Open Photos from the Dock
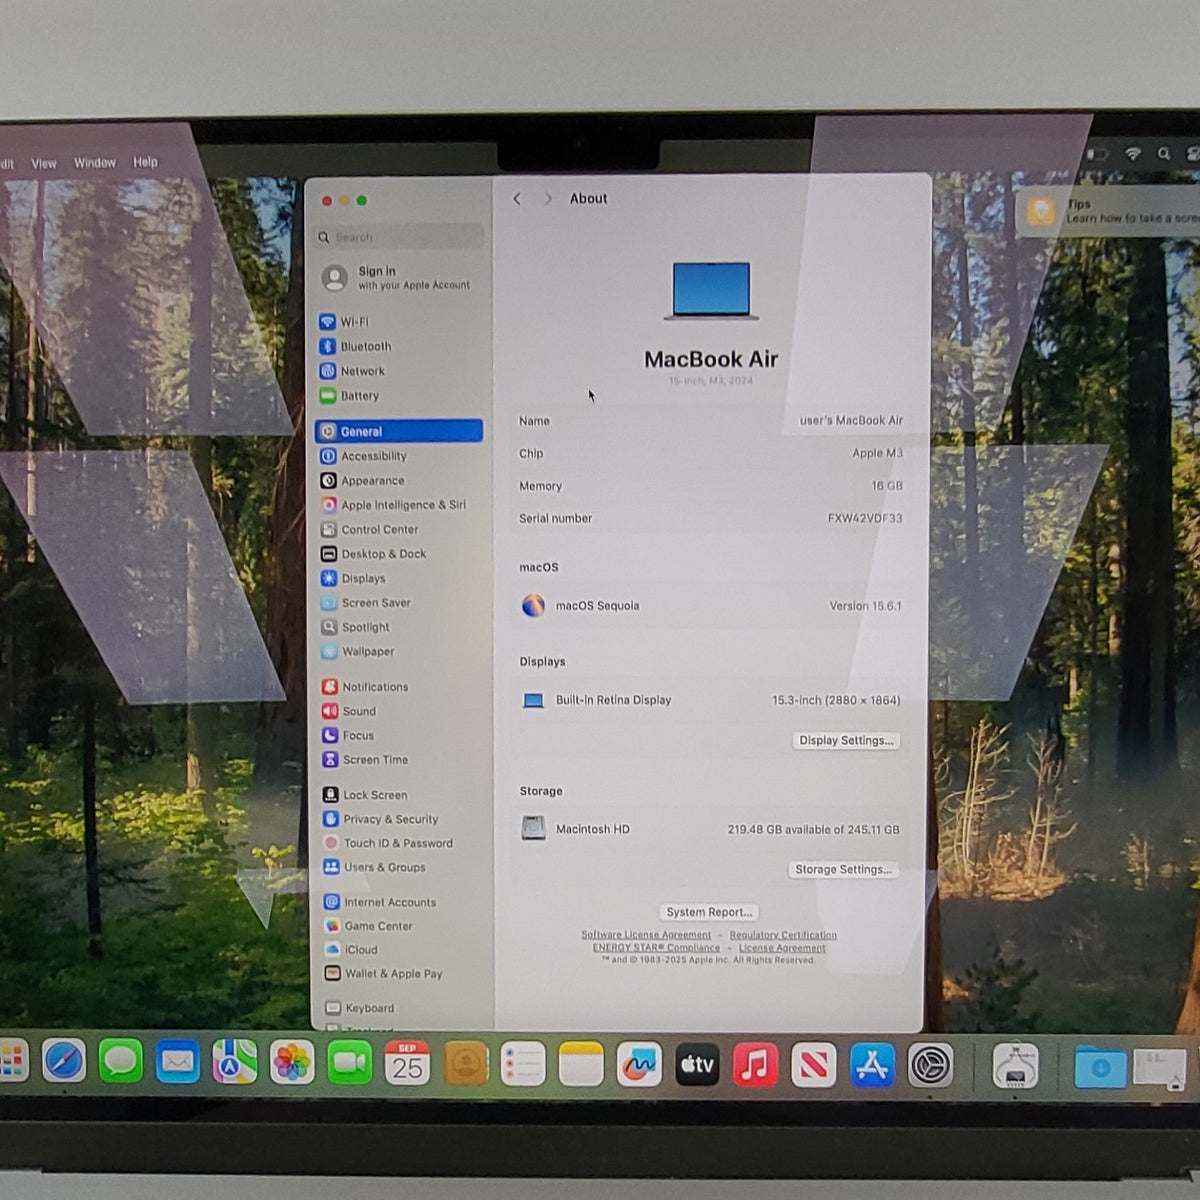 coord(292,1062)
